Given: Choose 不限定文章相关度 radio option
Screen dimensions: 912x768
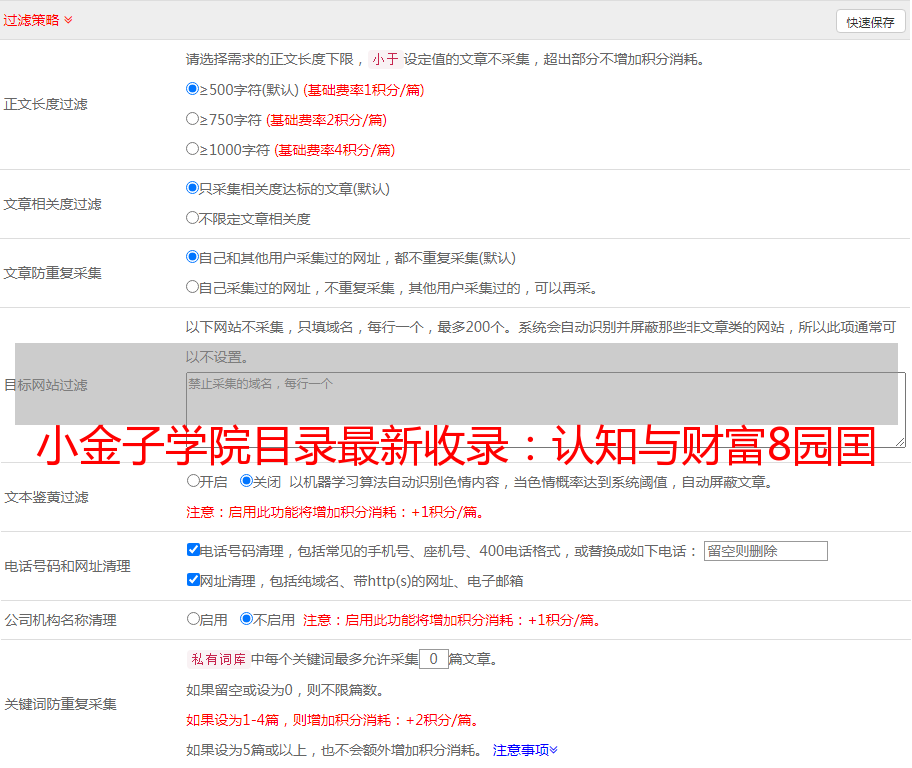Looking at the screenshot, I should point(193,218).
